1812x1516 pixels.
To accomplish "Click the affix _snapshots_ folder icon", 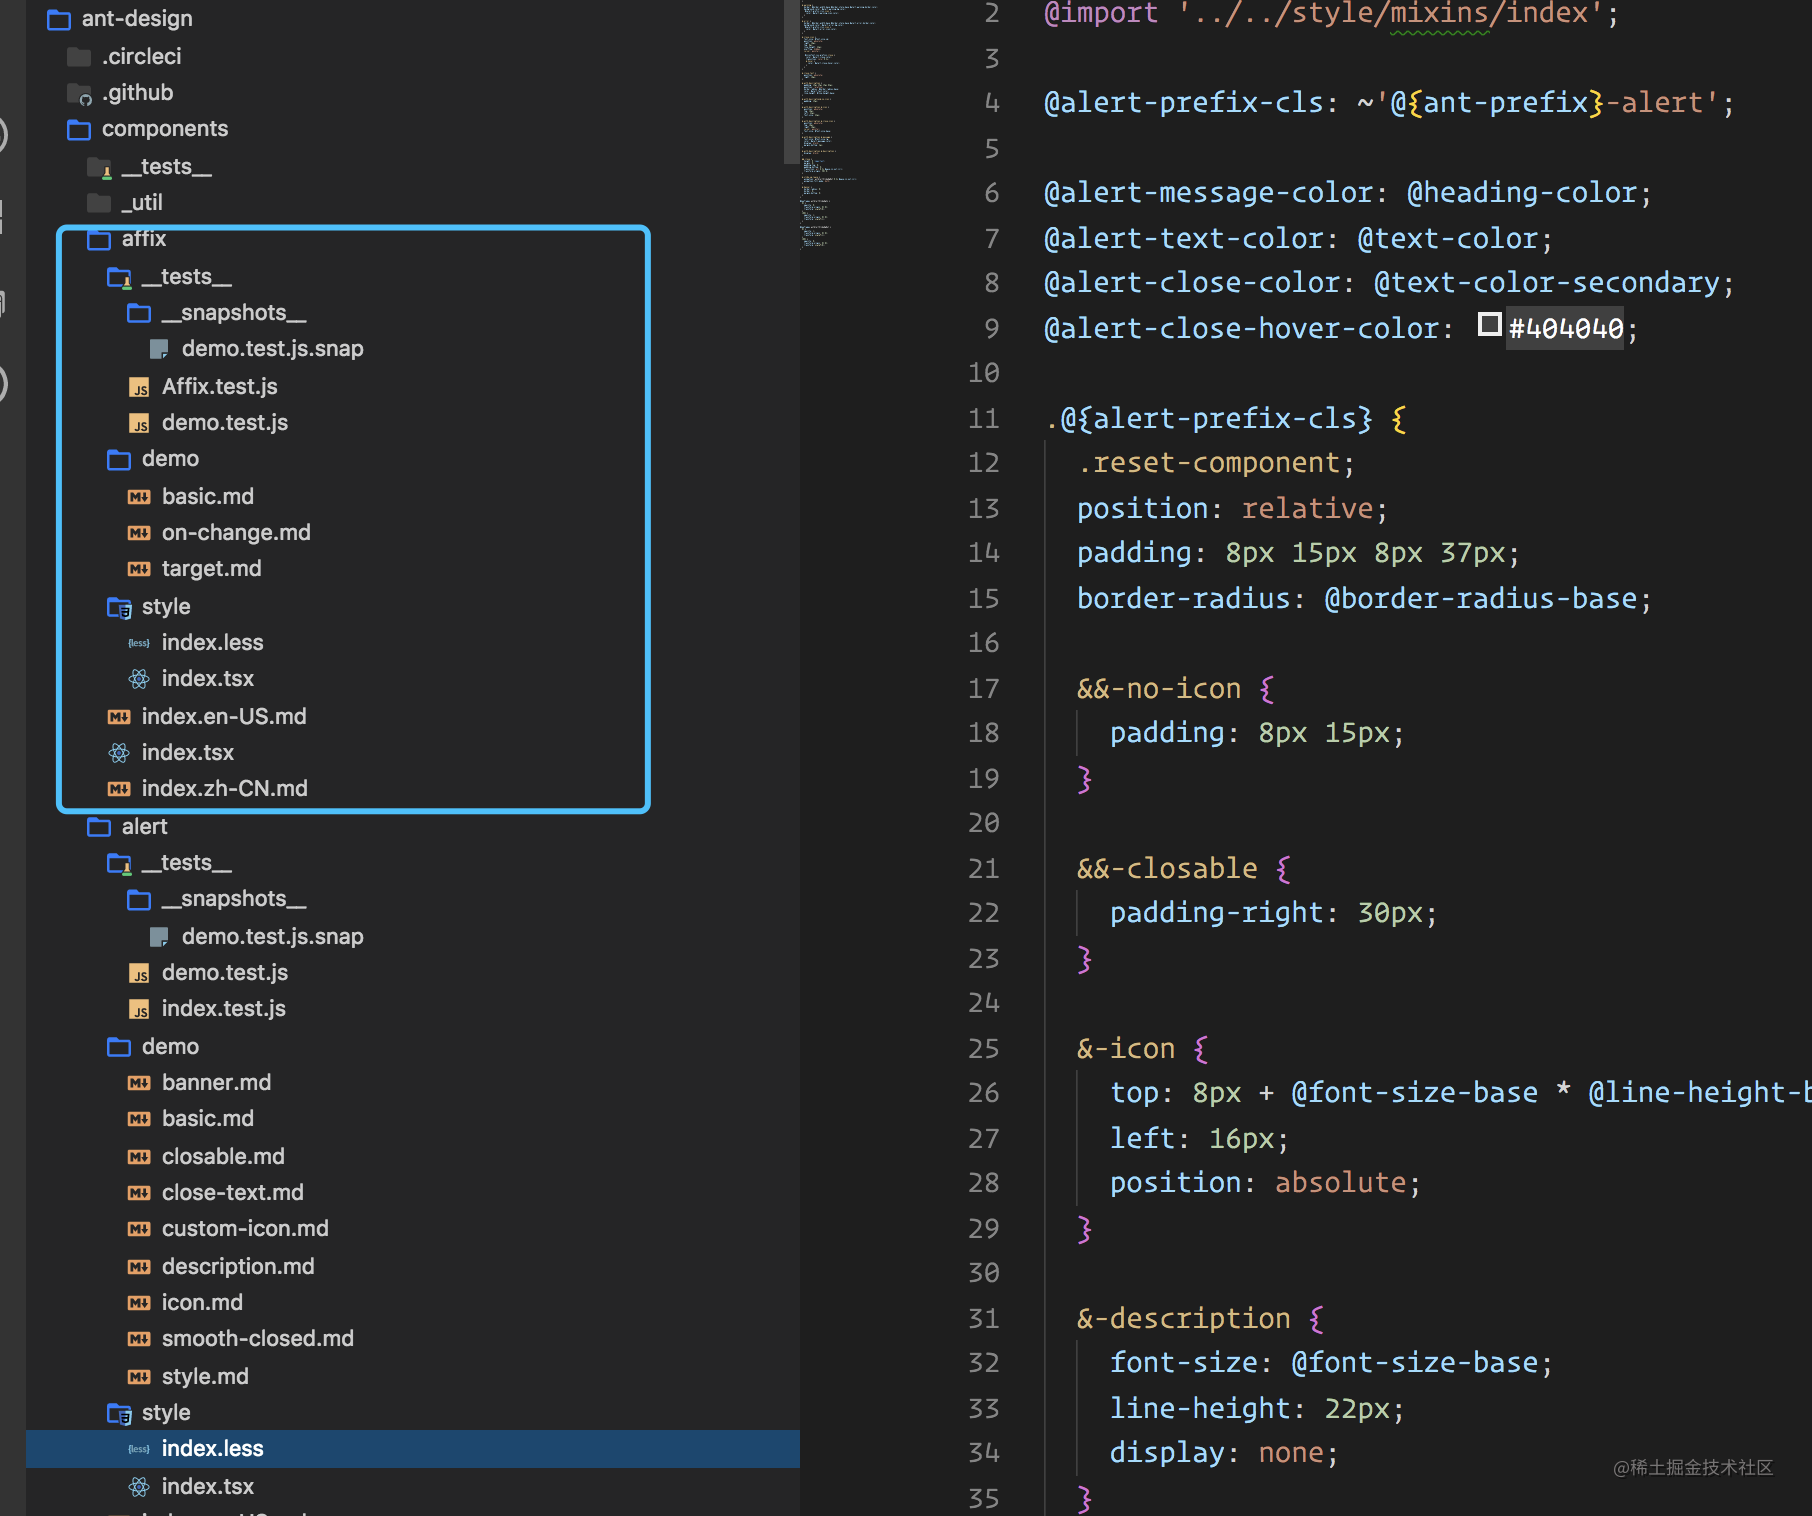I will [139, 313].
